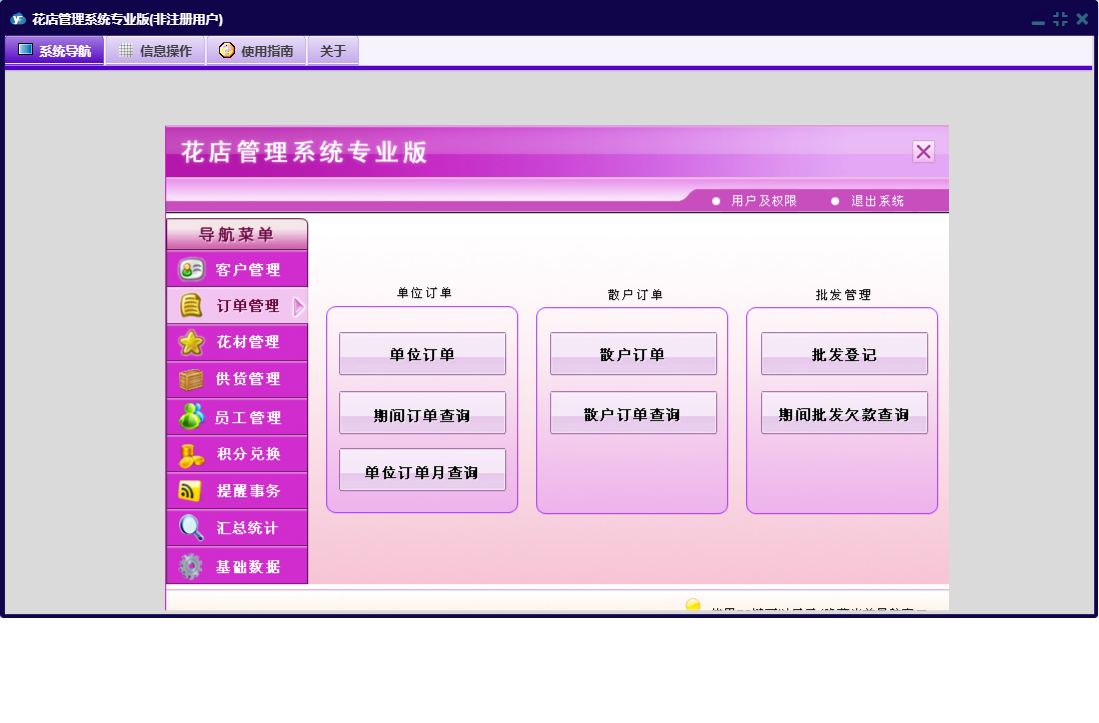Click the 单位订单 button

[422, 354]
